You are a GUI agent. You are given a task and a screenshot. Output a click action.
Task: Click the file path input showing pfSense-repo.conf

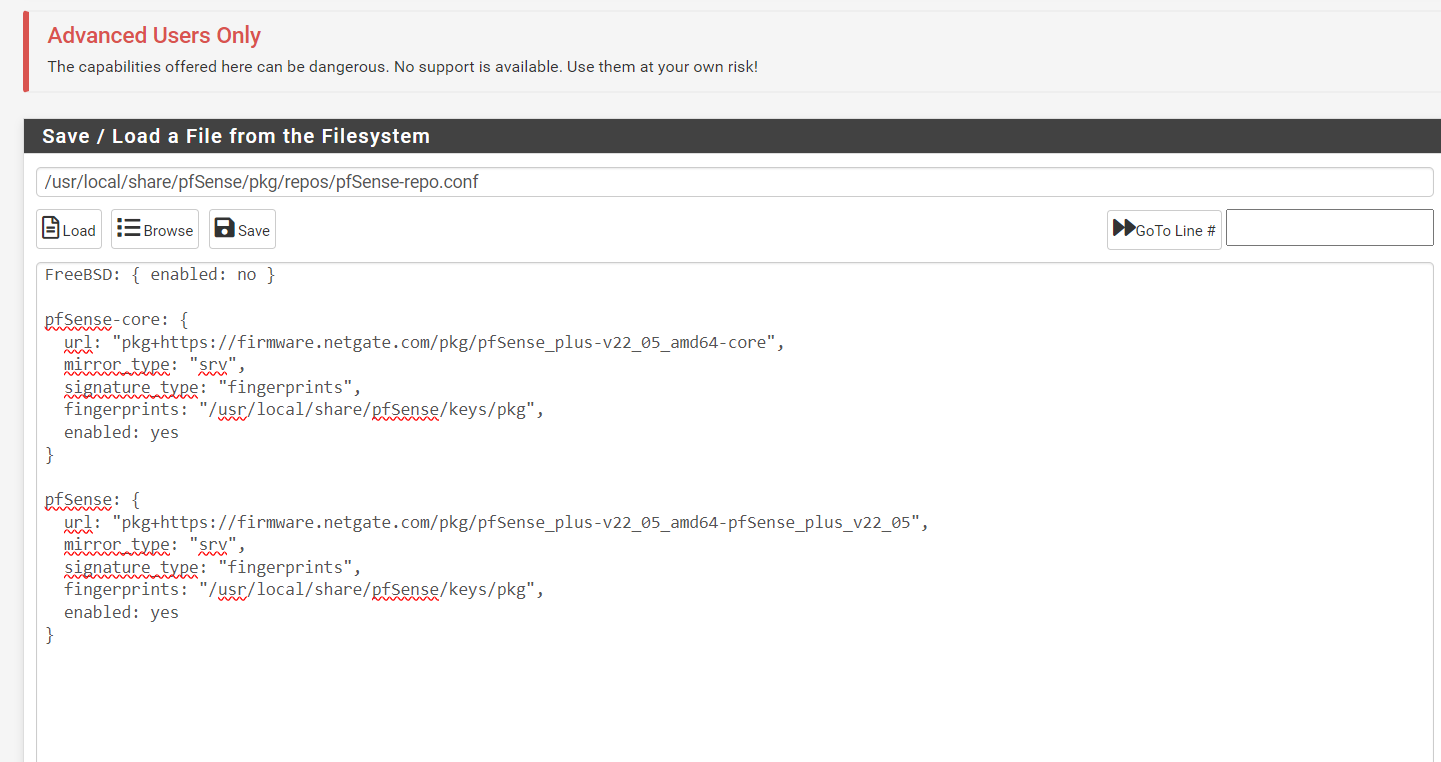tap(735, 182)
